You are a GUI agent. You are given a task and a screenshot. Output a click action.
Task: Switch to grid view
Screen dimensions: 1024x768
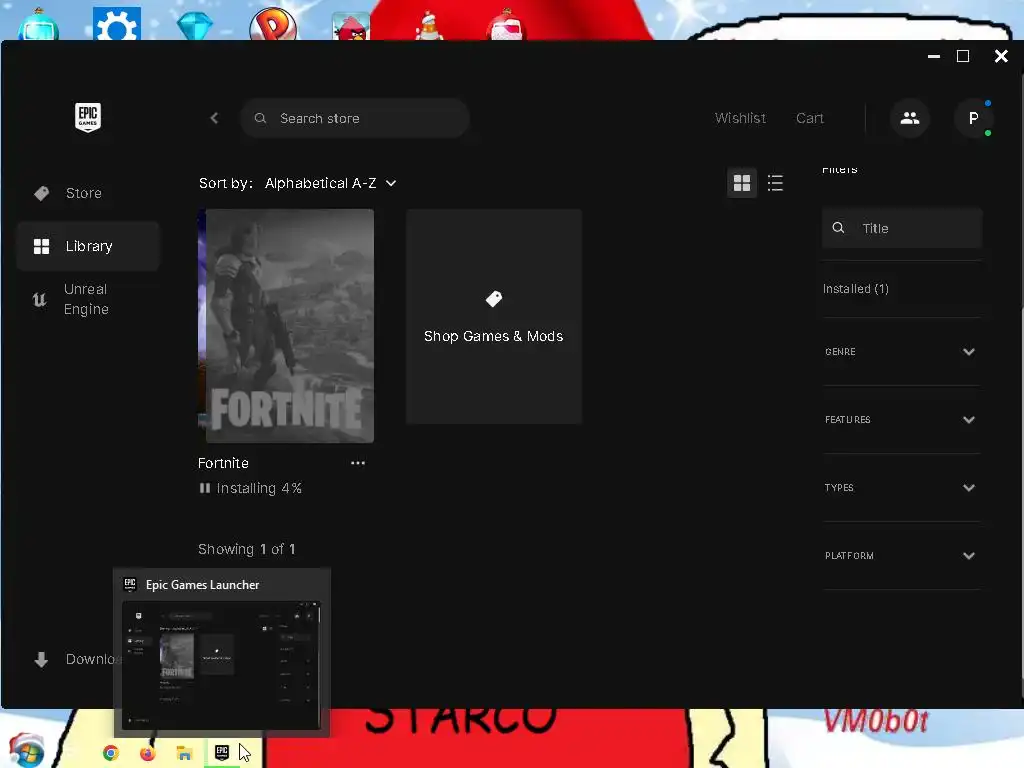tap(742, 183)
